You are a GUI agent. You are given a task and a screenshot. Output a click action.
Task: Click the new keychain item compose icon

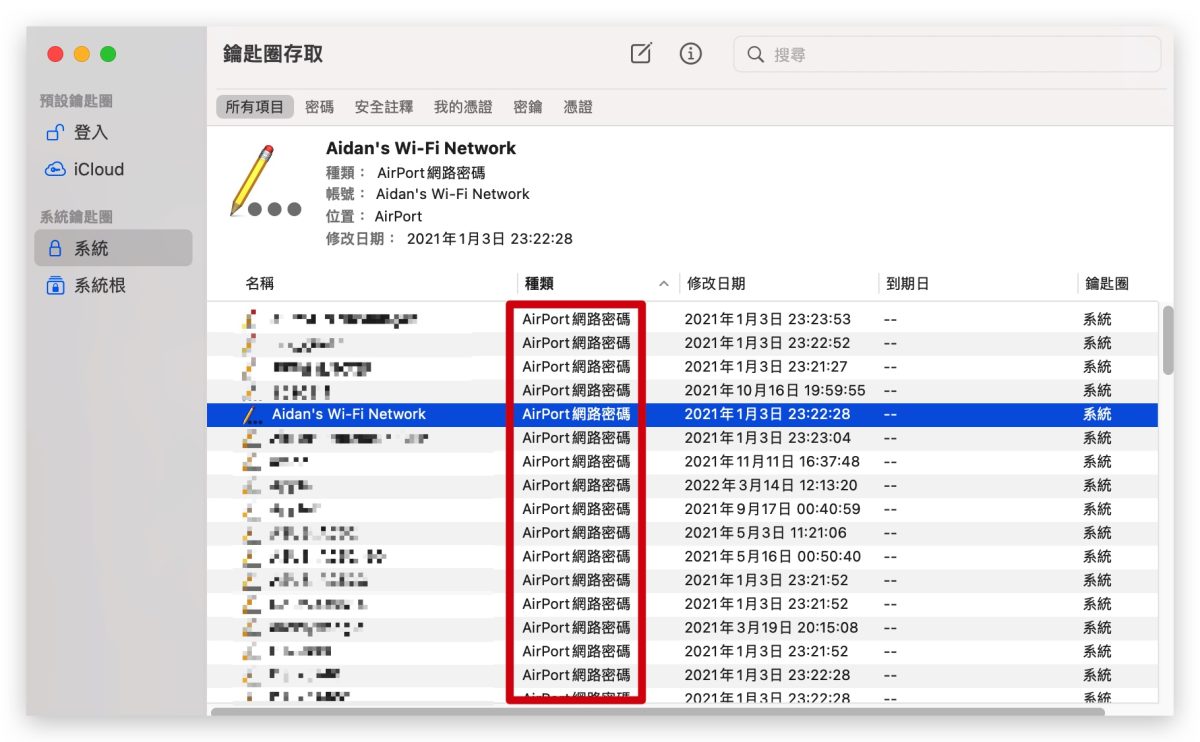click(641, 54)
